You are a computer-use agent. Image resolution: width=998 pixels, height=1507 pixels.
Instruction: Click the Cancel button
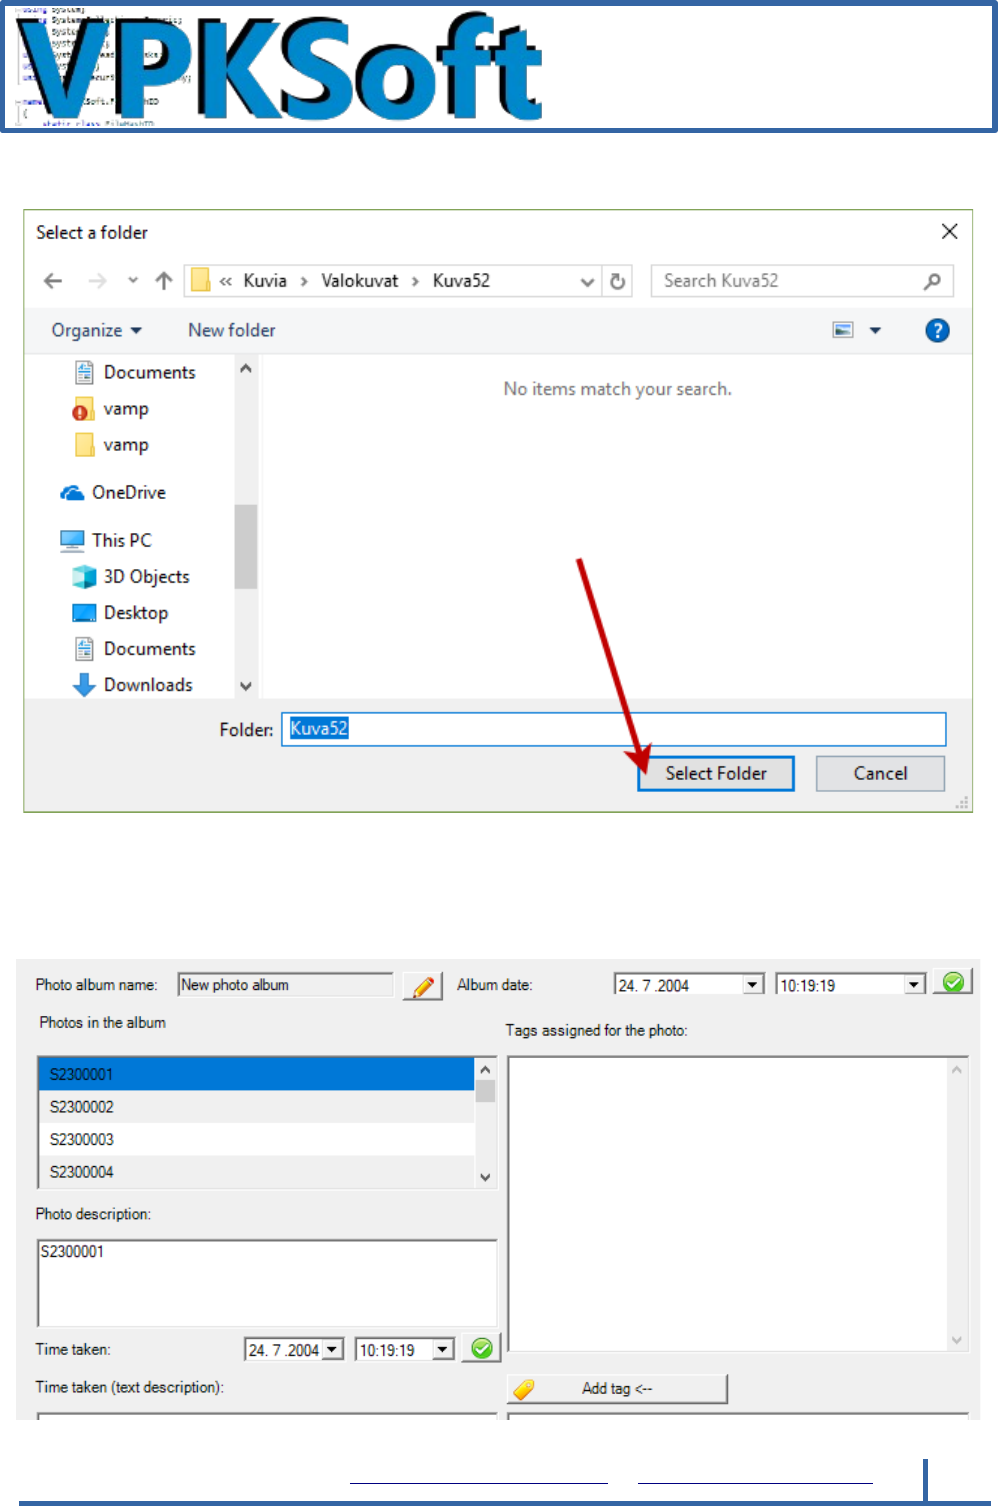[x=880, y=773]
